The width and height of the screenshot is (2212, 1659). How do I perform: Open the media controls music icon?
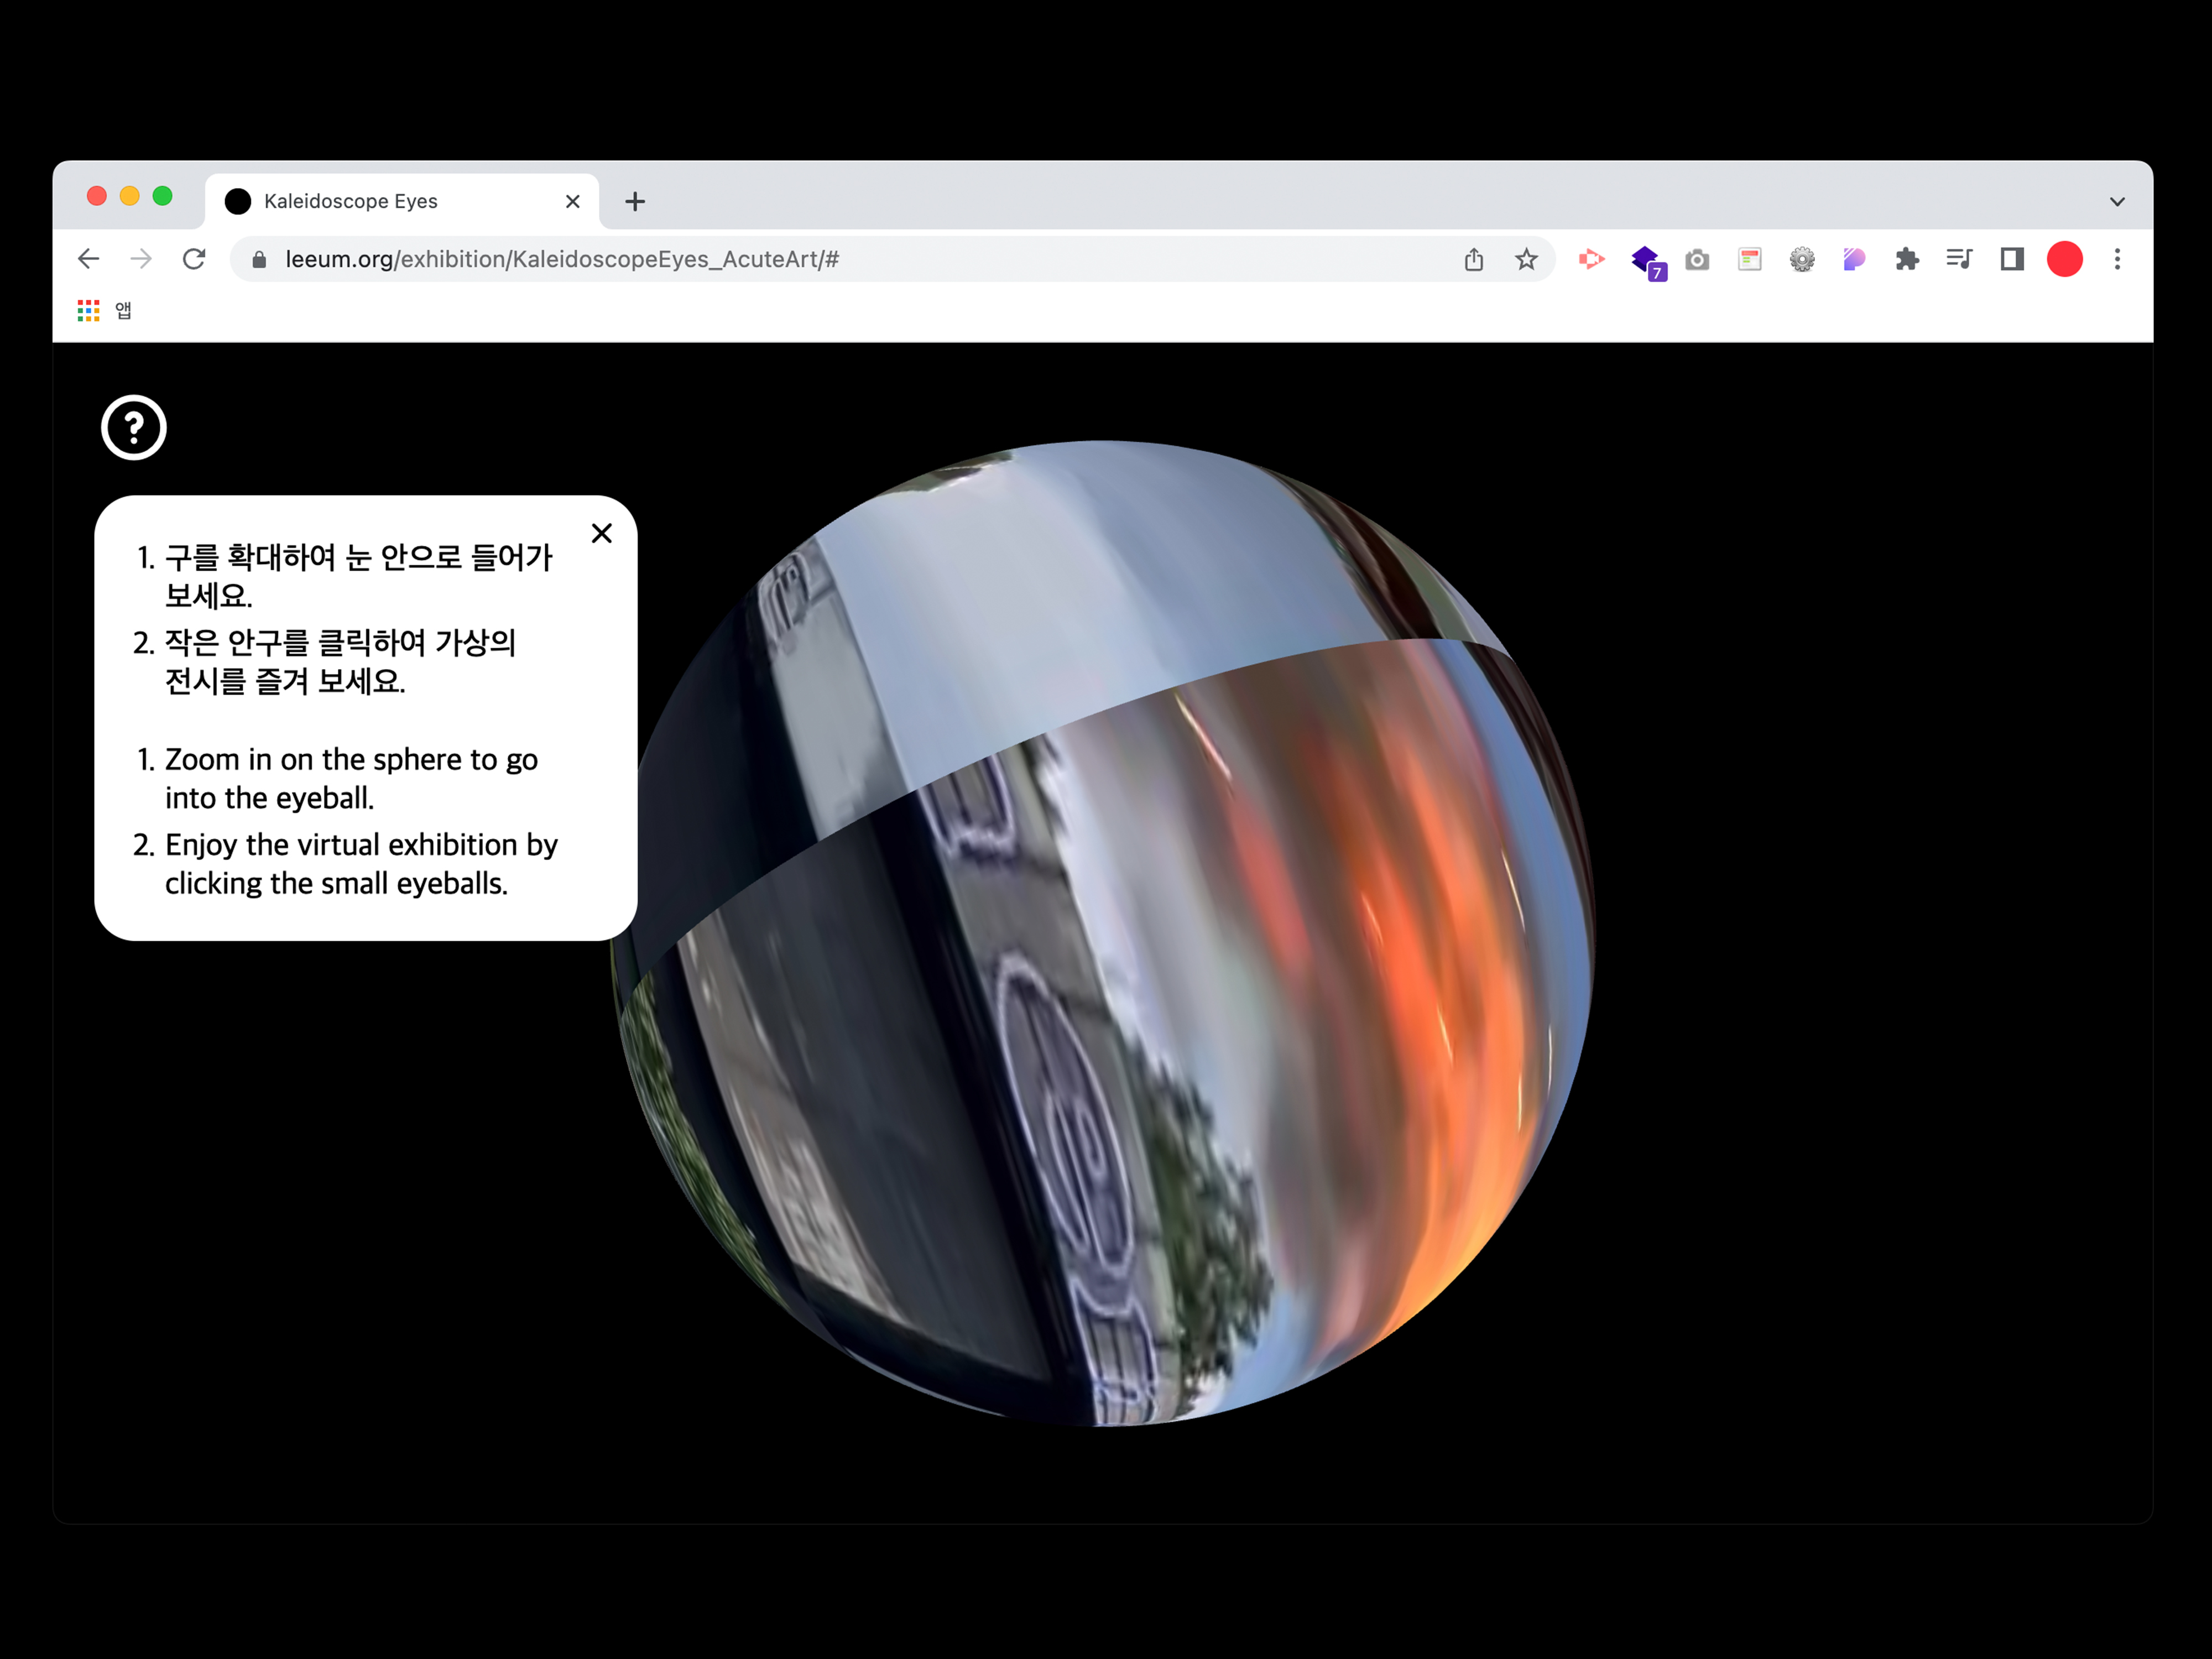[x=1958, y=260]
